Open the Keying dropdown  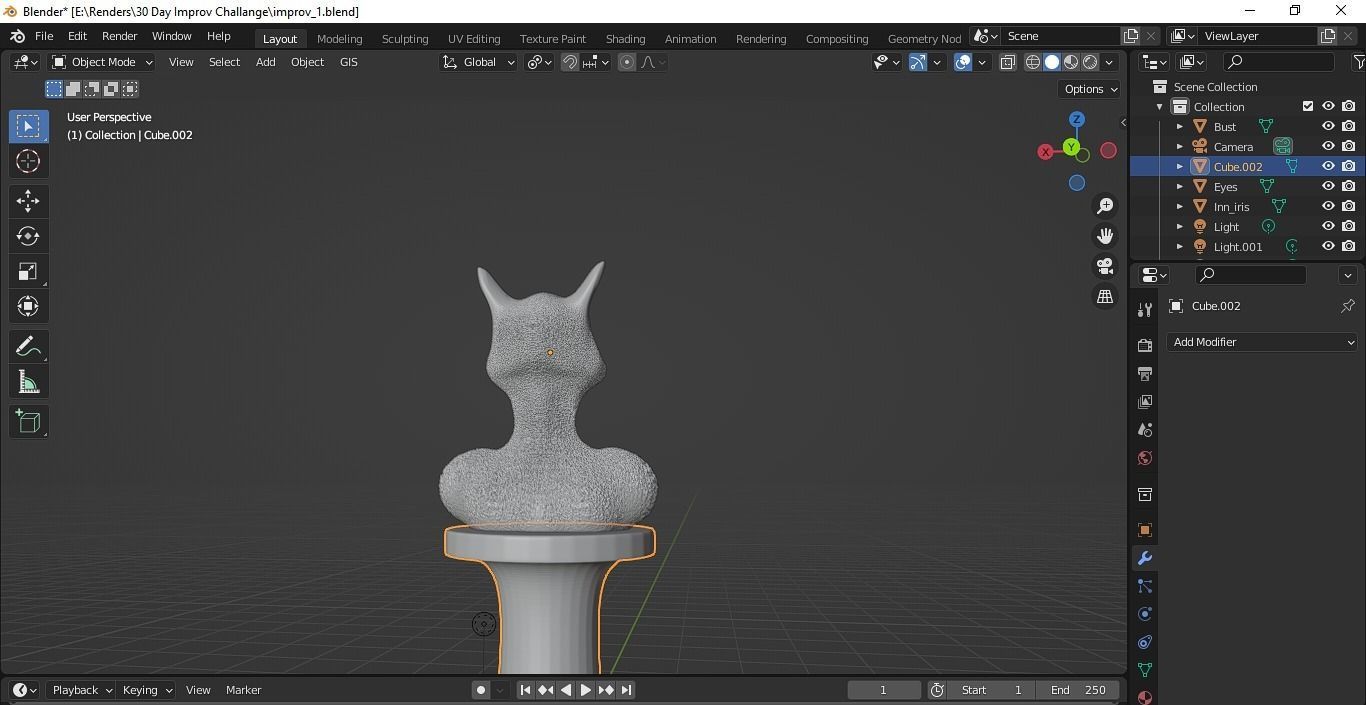[x=146, y=690]
